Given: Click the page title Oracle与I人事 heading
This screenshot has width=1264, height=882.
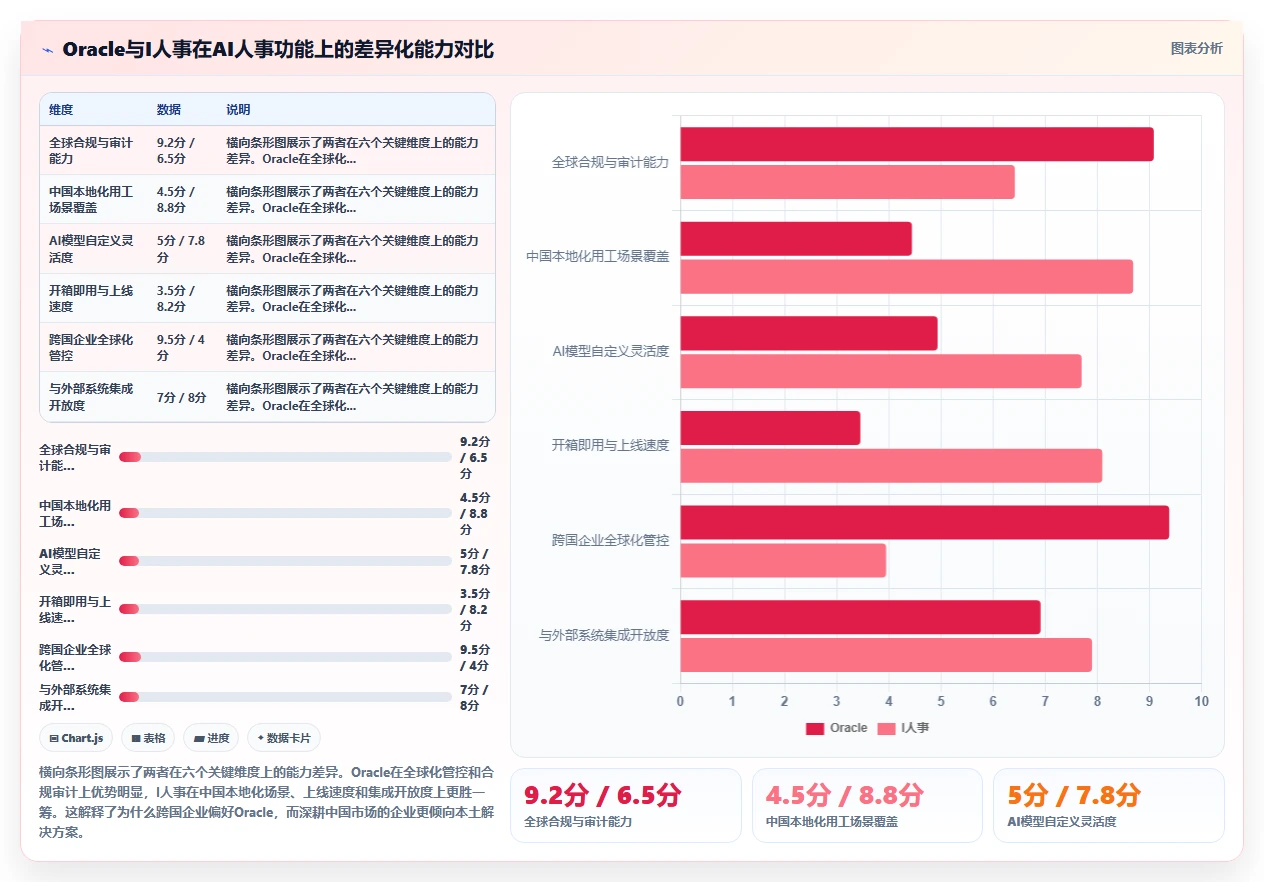Looking at the screenshot, I should tap(278, 49).
